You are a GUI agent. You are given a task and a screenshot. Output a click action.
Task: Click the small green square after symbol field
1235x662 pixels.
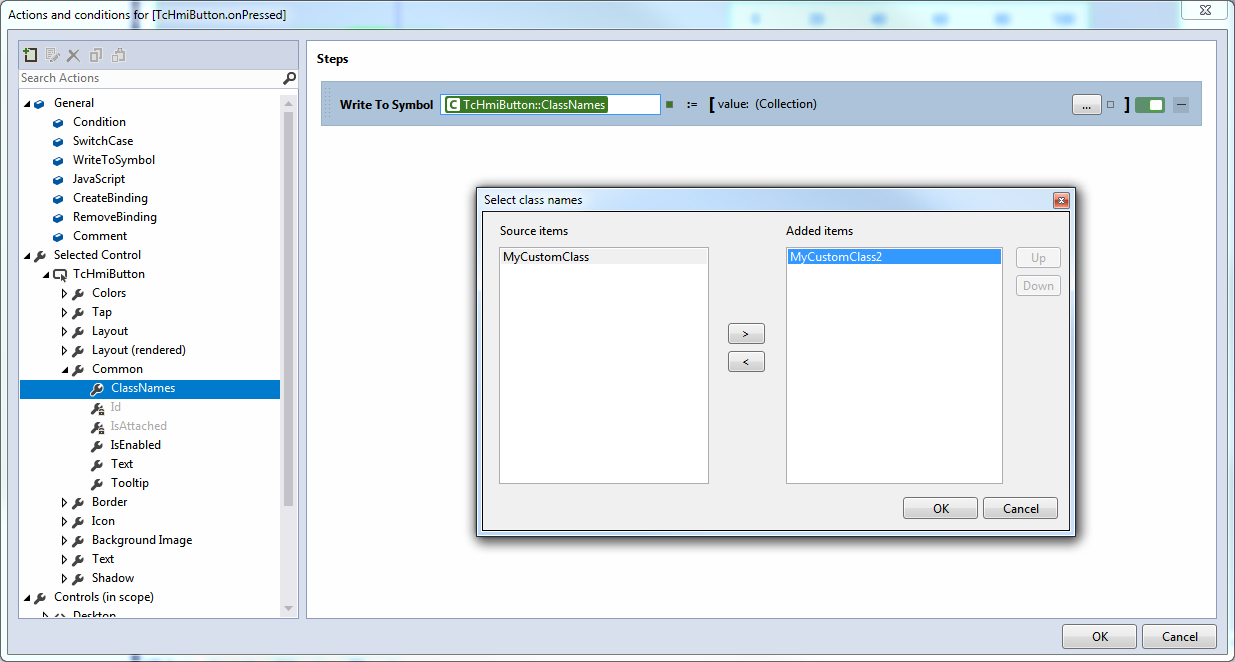(669, 104)
